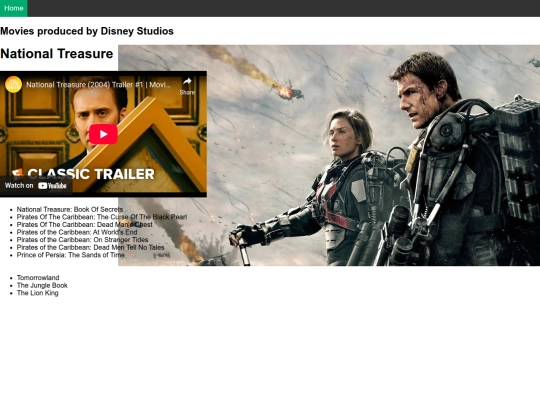Select 'The Curse Of The Black Pearl' item

point(102,217)
